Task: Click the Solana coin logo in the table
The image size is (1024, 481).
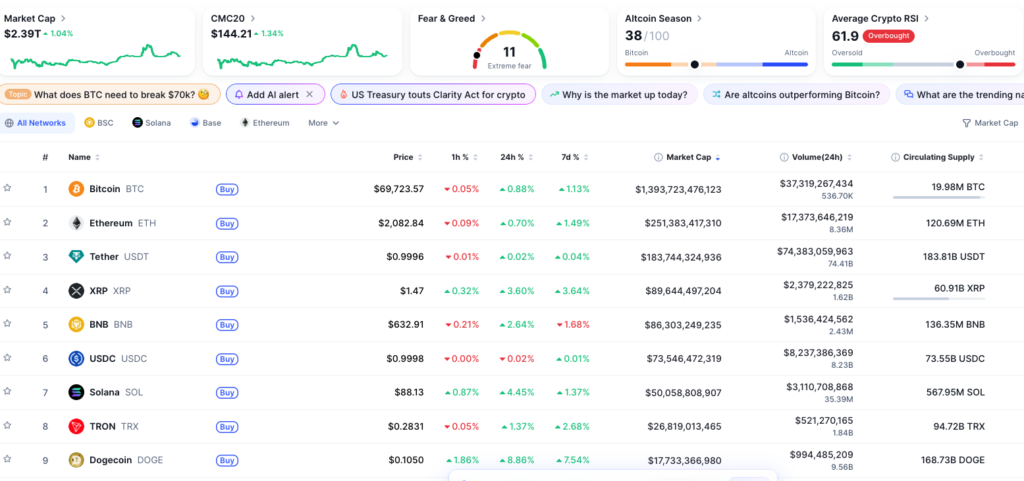Action: (76, 392)
